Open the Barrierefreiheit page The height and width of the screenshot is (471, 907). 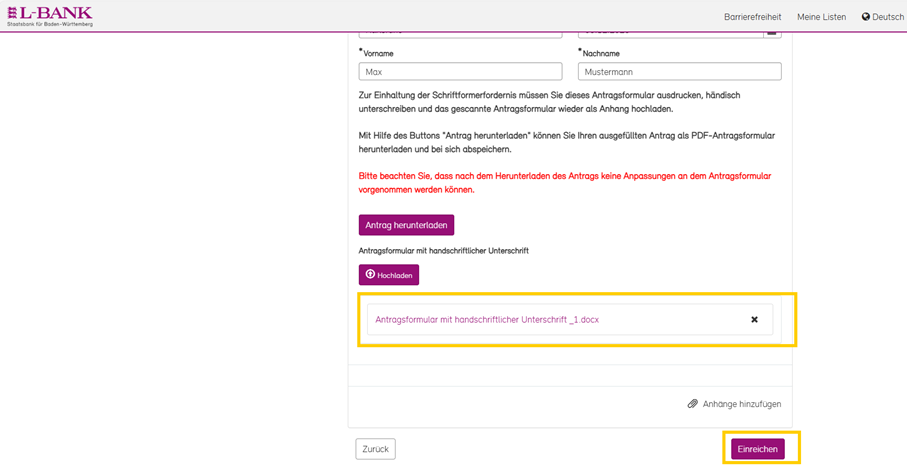(x=752, y=17)
